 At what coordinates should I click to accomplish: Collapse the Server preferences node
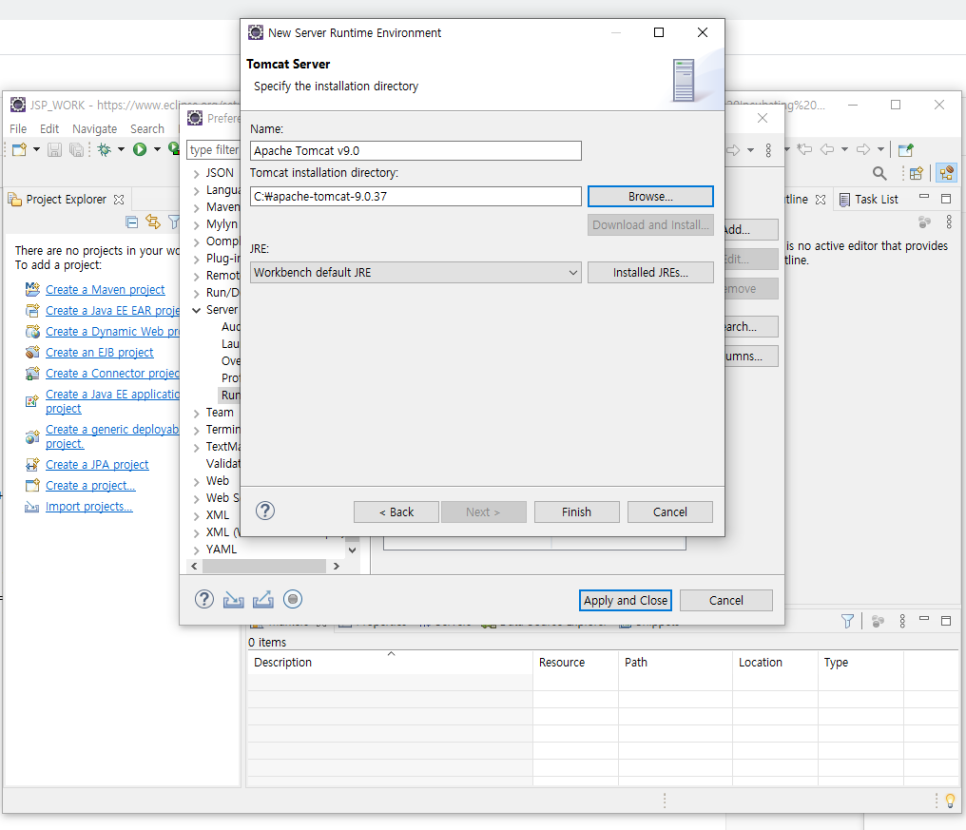[197, 310]
